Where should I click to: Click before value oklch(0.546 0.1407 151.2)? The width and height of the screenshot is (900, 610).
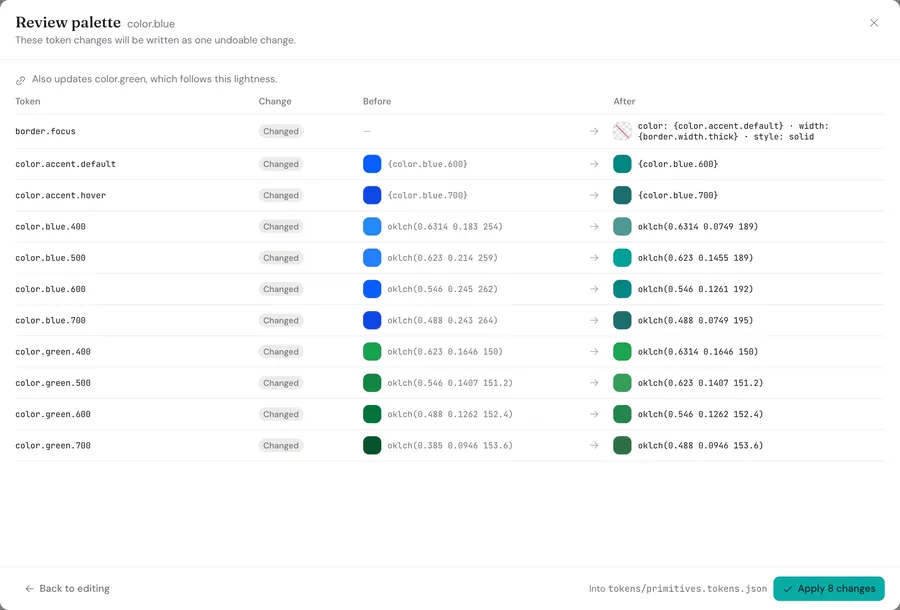[x=450, y=383]
